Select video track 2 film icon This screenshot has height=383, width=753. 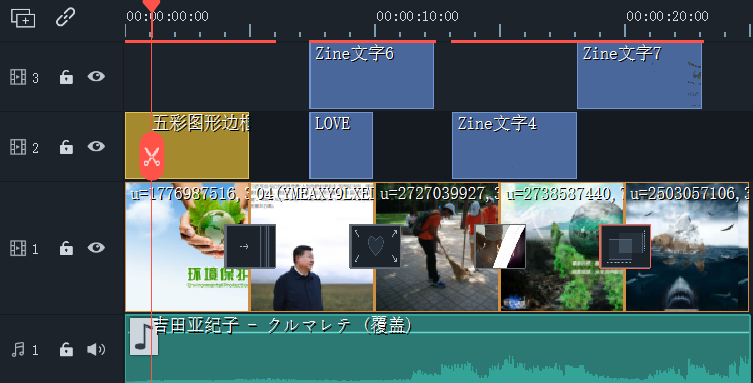click(18, 147)
